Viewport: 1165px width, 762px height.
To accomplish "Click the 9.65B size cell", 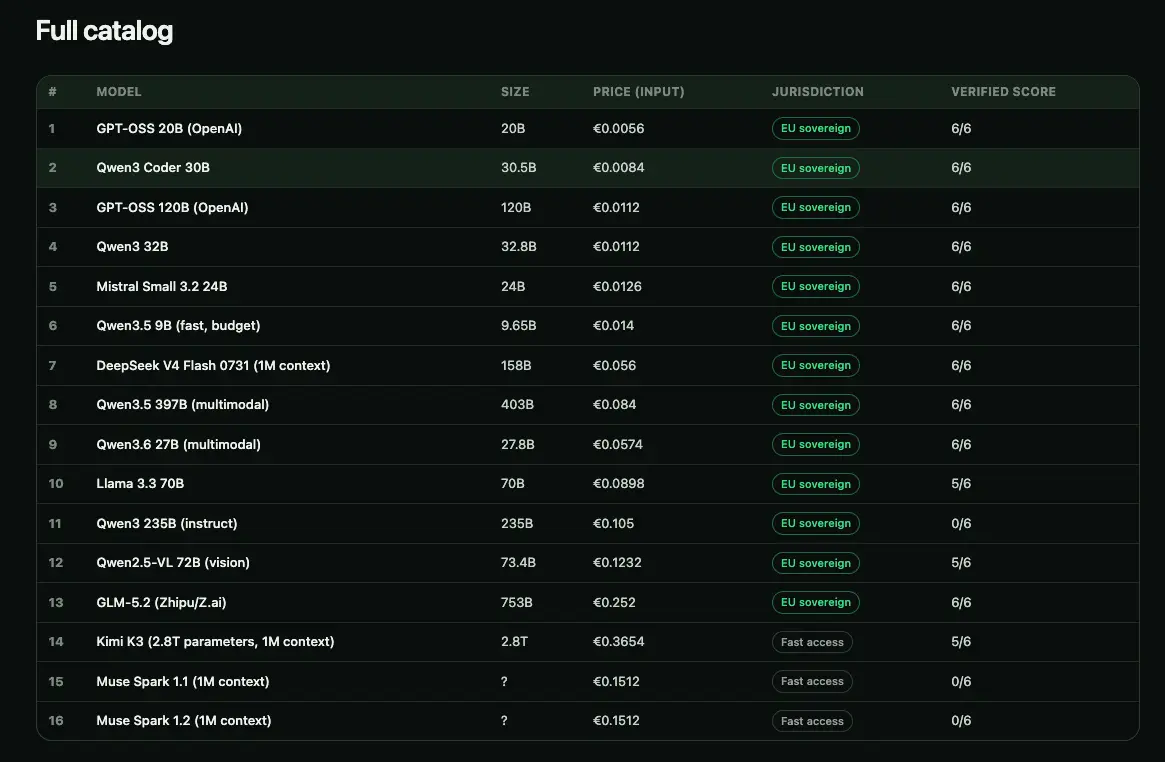I will [x=518, y=326].
